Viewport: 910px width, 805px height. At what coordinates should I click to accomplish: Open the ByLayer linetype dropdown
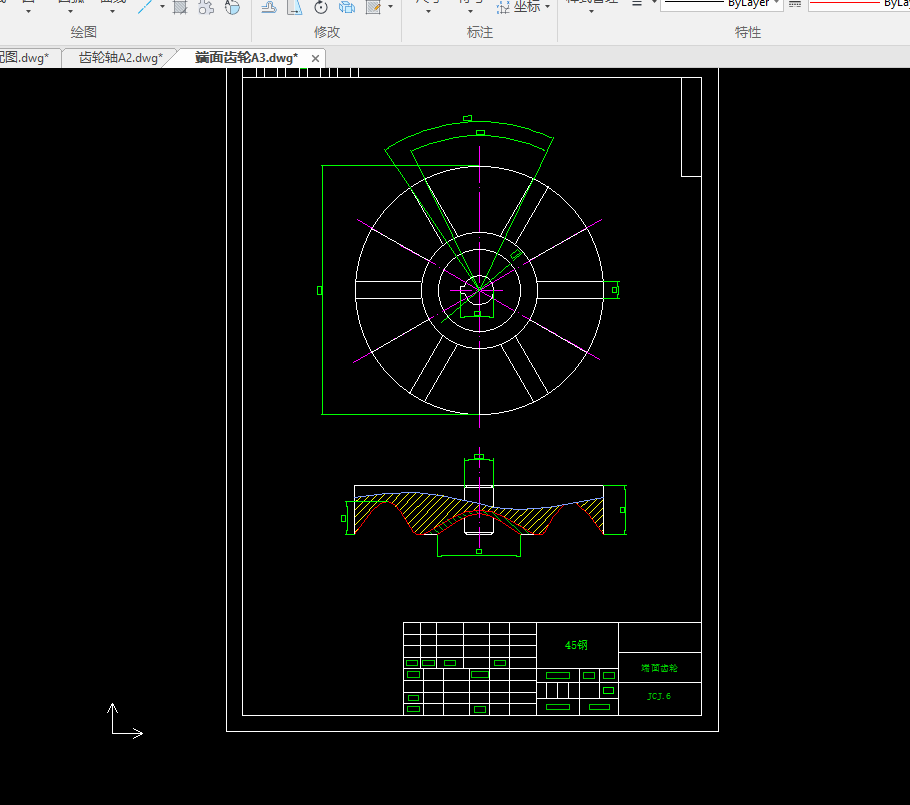(720, 5)
